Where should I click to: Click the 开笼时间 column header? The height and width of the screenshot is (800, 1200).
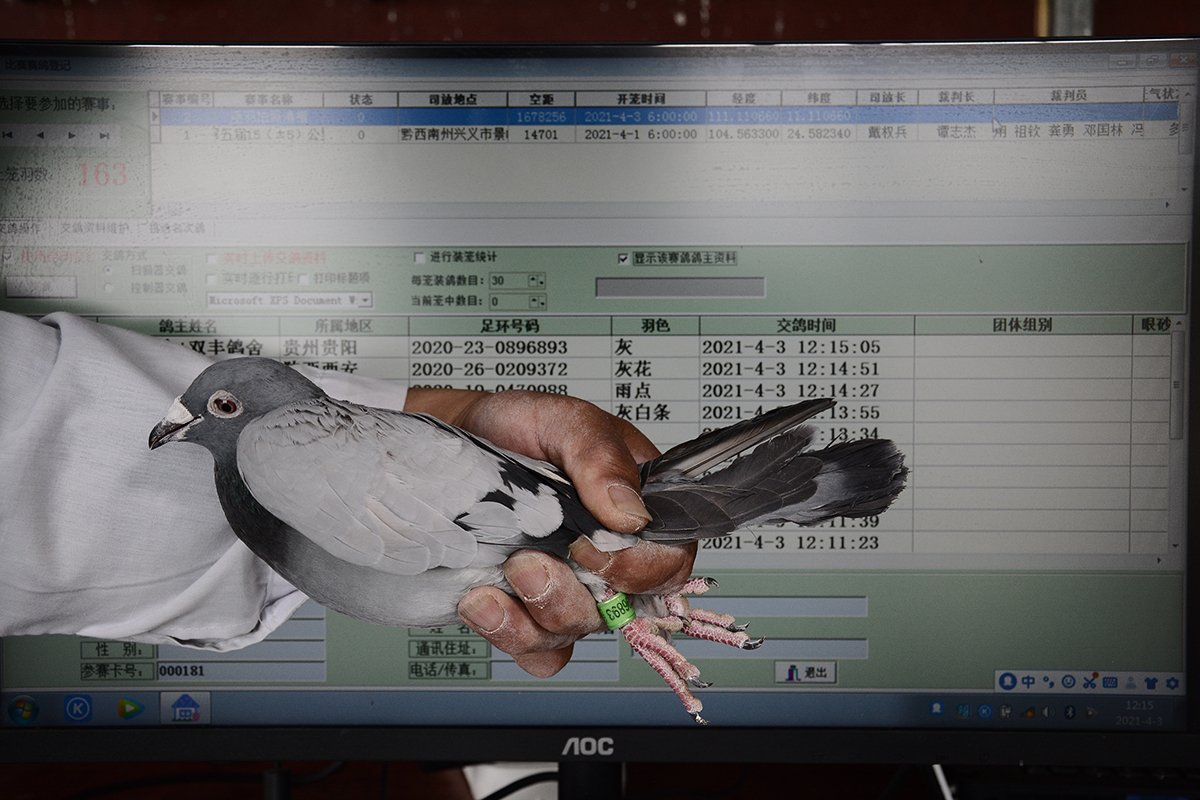pos(641,99)
